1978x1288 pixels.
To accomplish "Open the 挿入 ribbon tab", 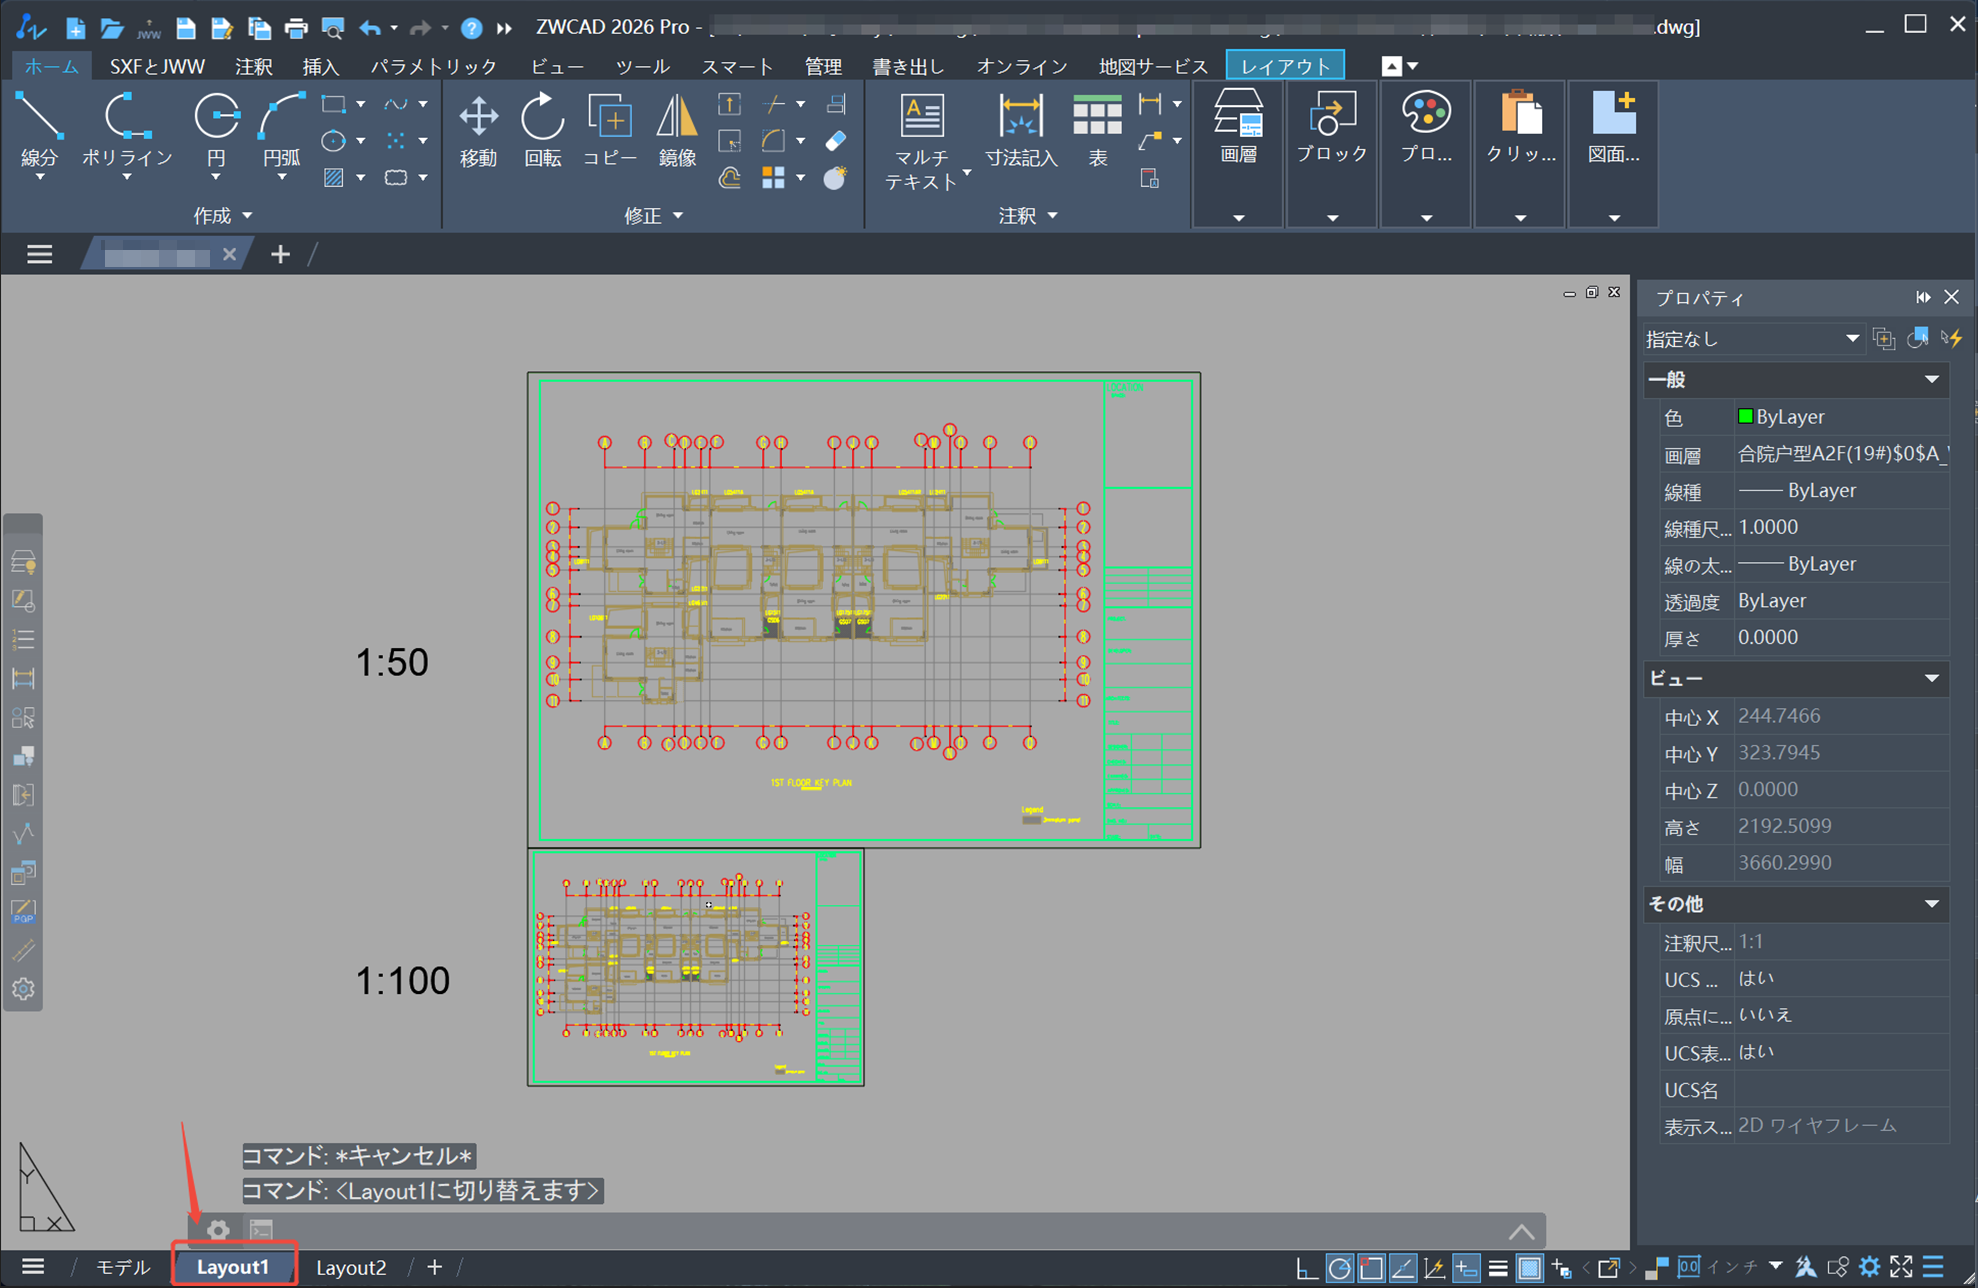I will point(320,67).
